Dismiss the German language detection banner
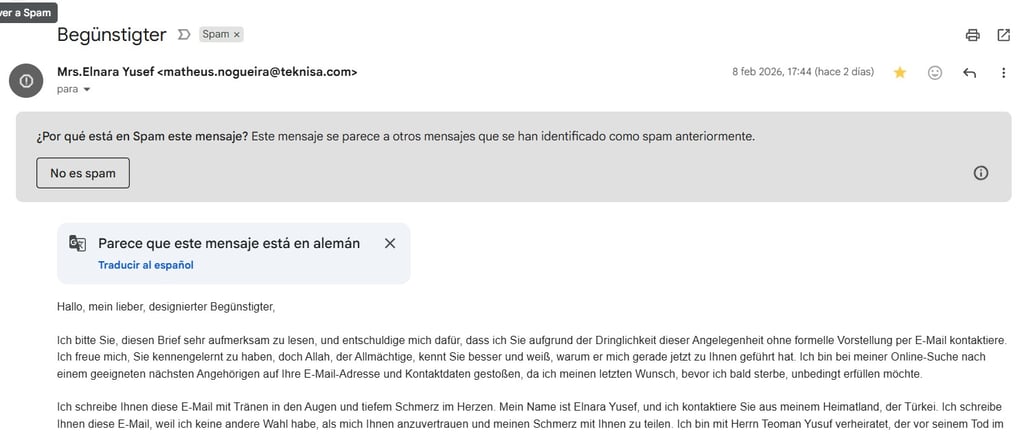The width and height of the screenshot is (1024, 434). click(390, 243)
